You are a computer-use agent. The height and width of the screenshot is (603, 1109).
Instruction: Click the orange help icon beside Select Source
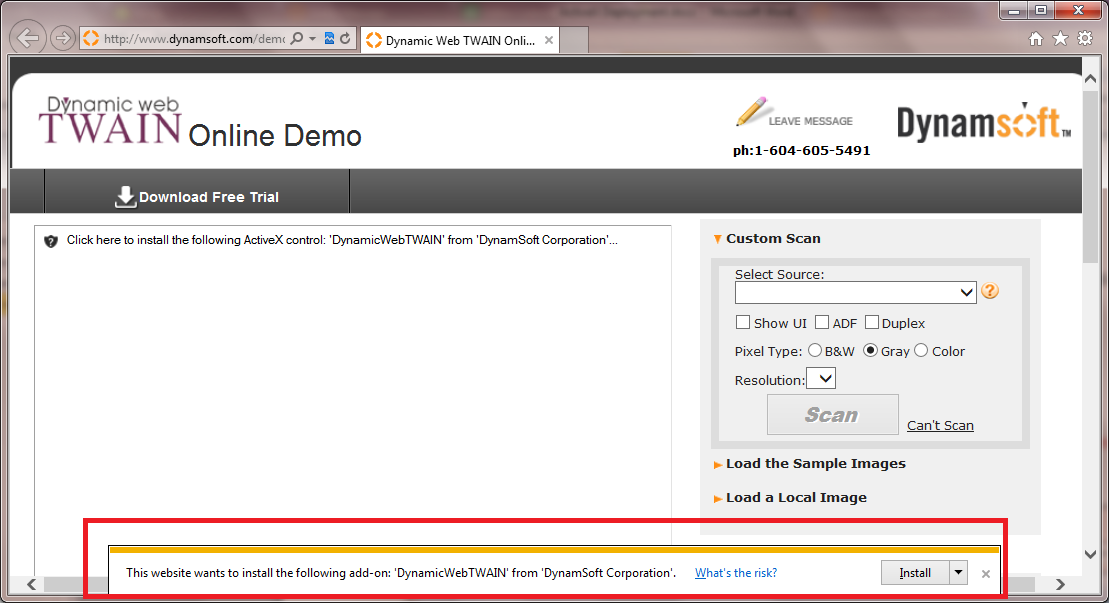click(990, 292)
